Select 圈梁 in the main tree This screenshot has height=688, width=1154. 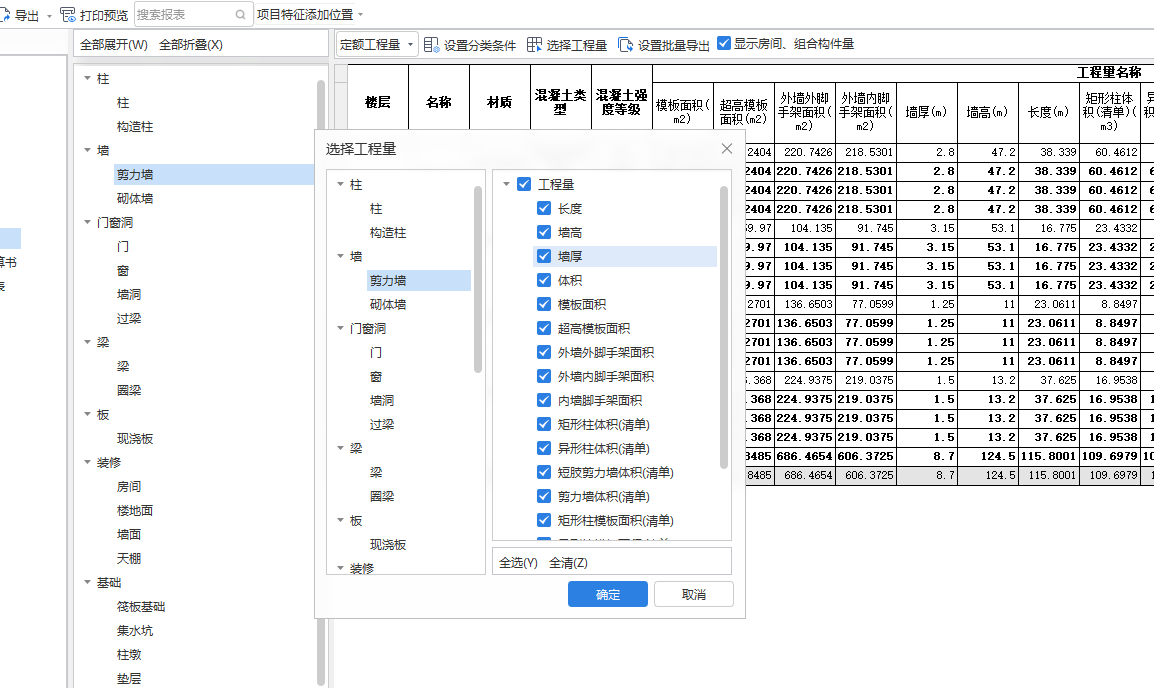pos(129,391)
